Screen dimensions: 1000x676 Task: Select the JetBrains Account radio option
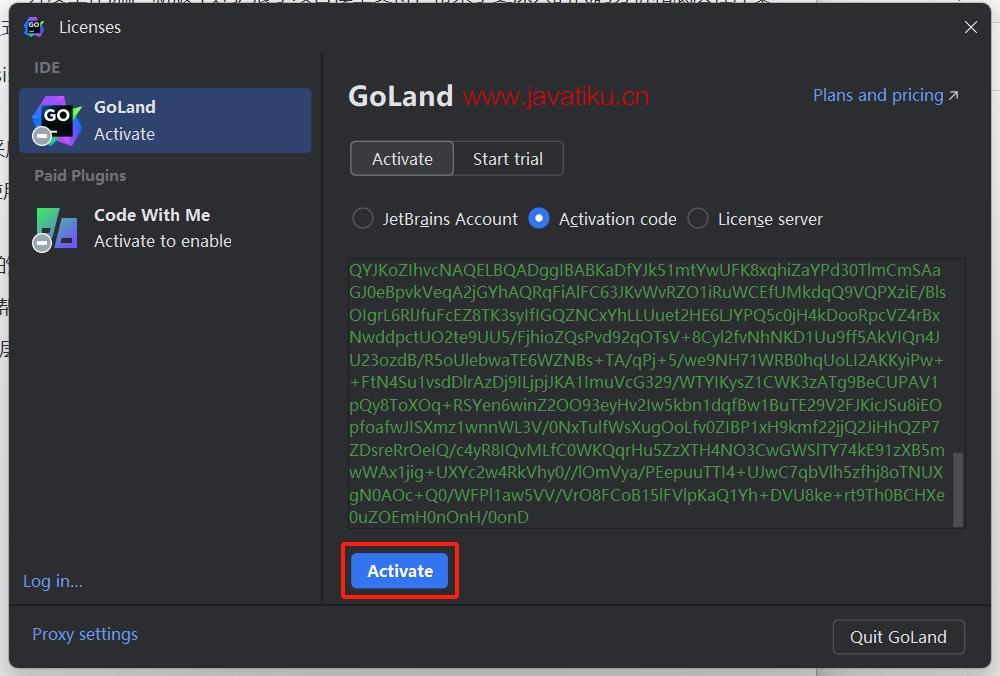364,219
